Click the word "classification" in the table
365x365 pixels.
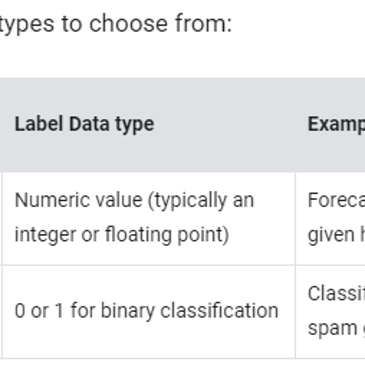219,311
